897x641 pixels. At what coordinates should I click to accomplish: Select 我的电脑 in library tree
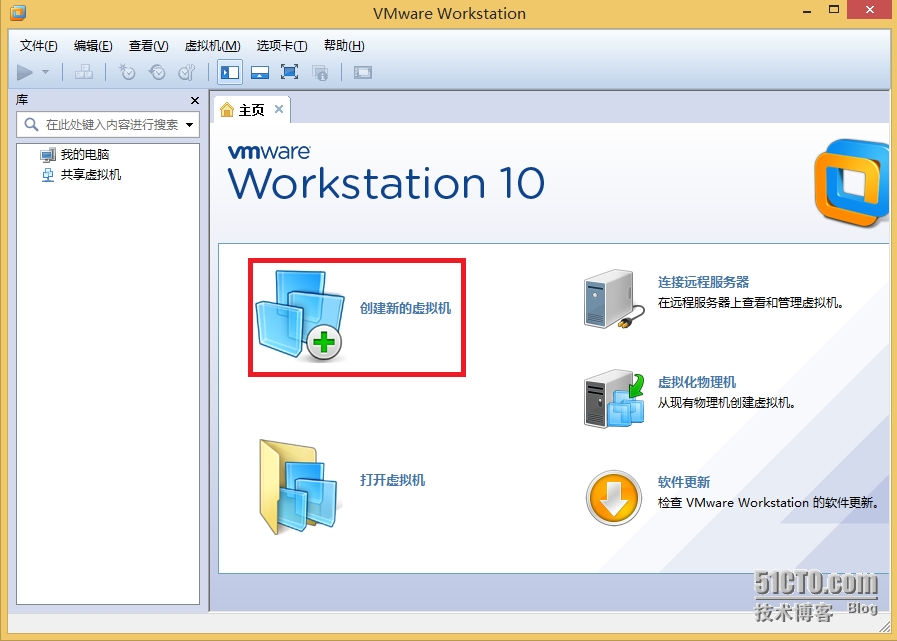tap(85, 155)
